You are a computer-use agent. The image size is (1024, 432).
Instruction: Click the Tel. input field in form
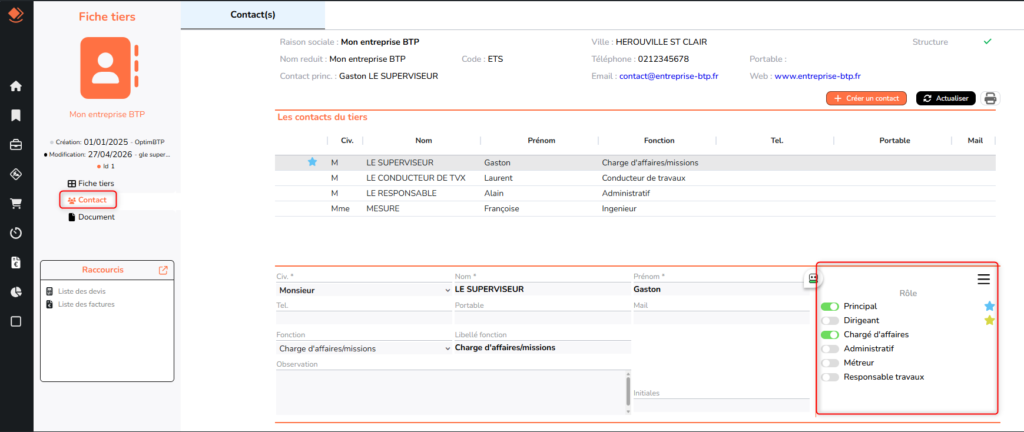click(364, 318)
